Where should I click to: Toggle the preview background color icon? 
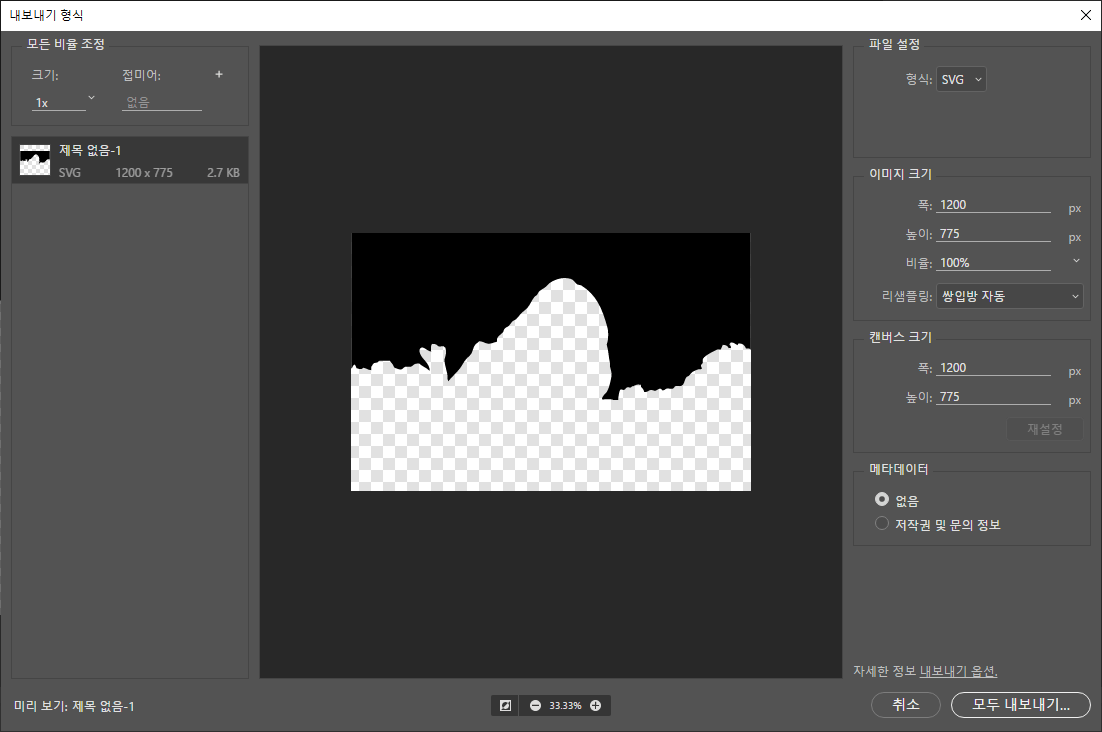(505, 705)
